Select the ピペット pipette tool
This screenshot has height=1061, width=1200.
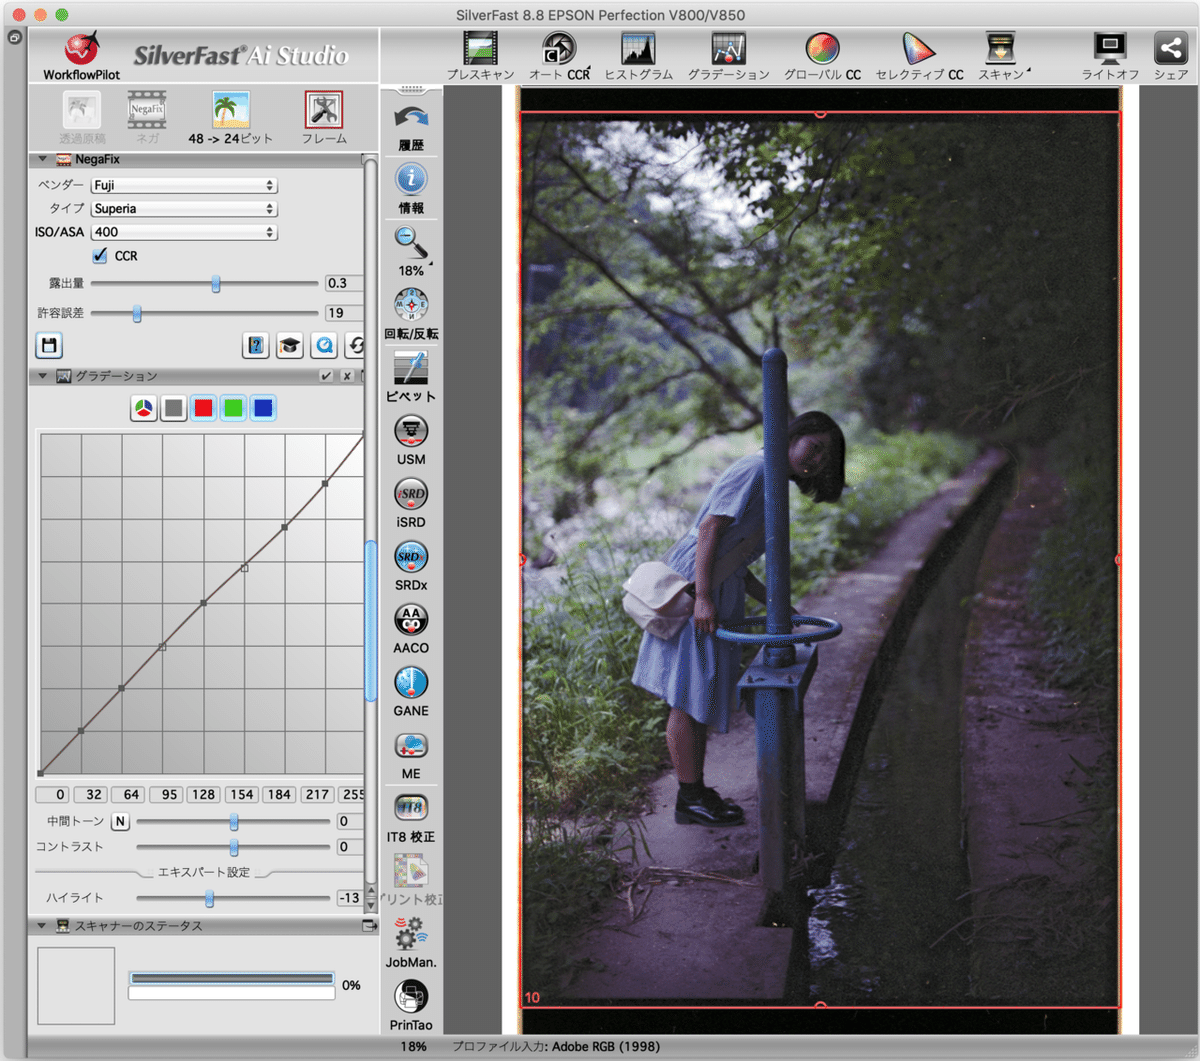411,377
